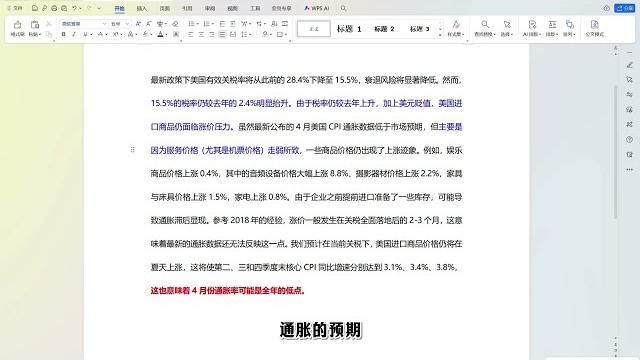Open the 选择 (Select) cursor dropdown
Screen dimensions: 640x360
[507, 29]
